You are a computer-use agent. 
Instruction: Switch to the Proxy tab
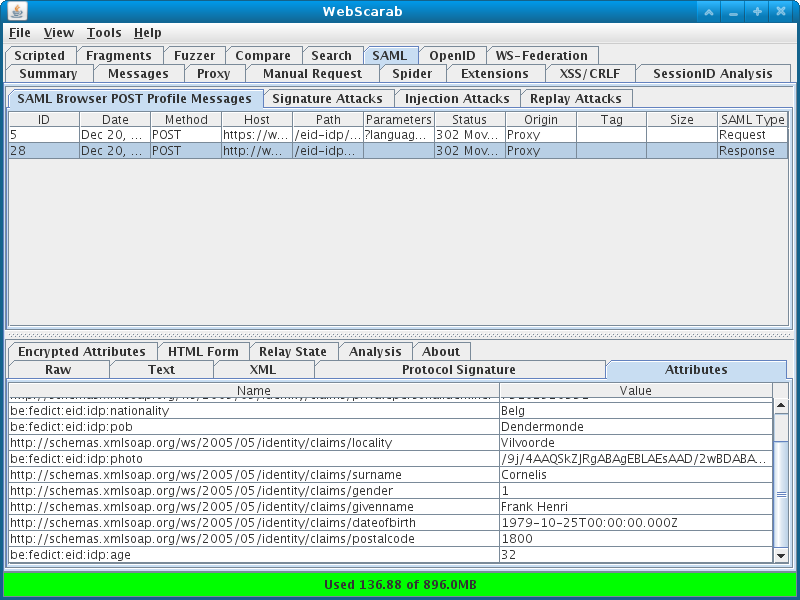coord(214,73)
